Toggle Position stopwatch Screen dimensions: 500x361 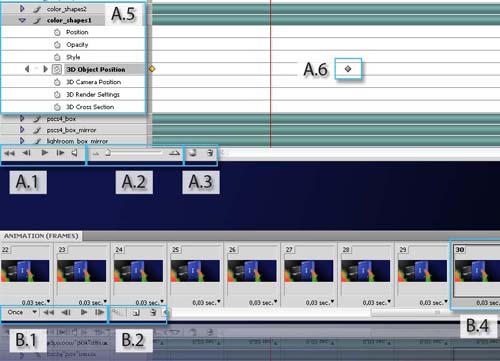click(x=57, y=32)
